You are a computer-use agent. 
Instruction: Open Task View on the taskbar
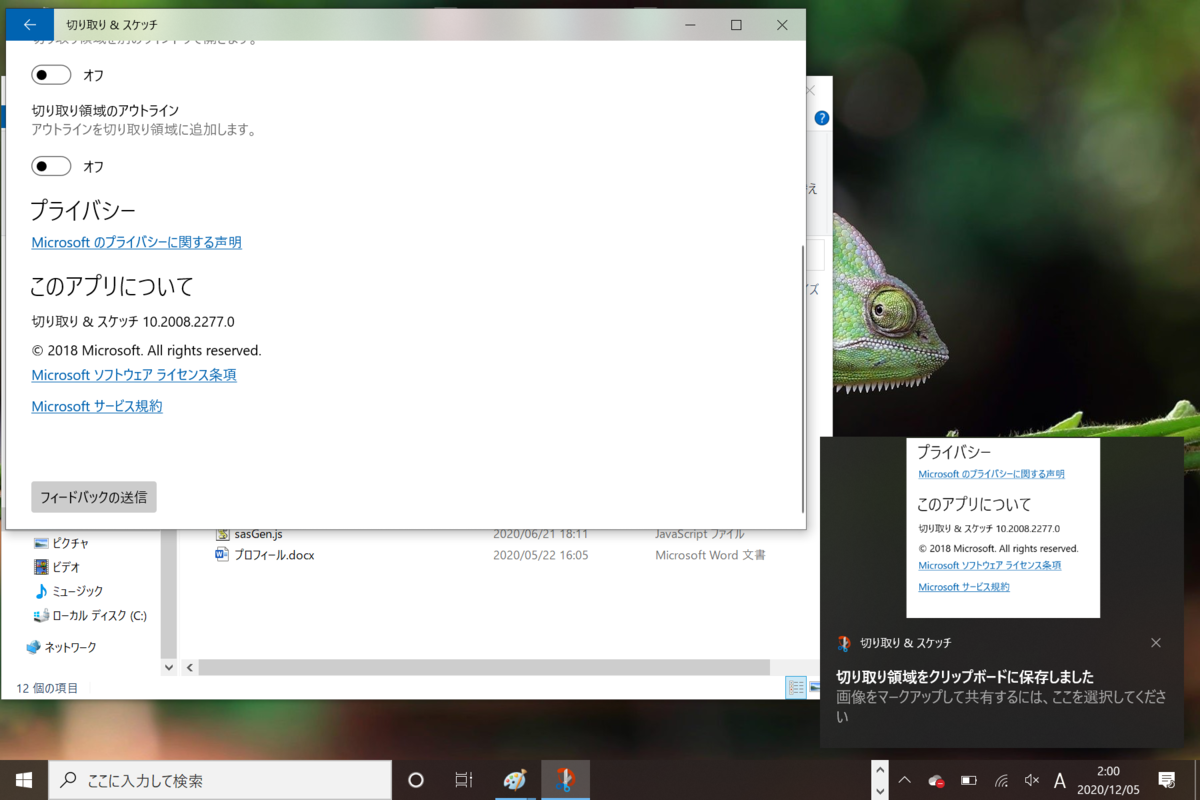point(464,780)
